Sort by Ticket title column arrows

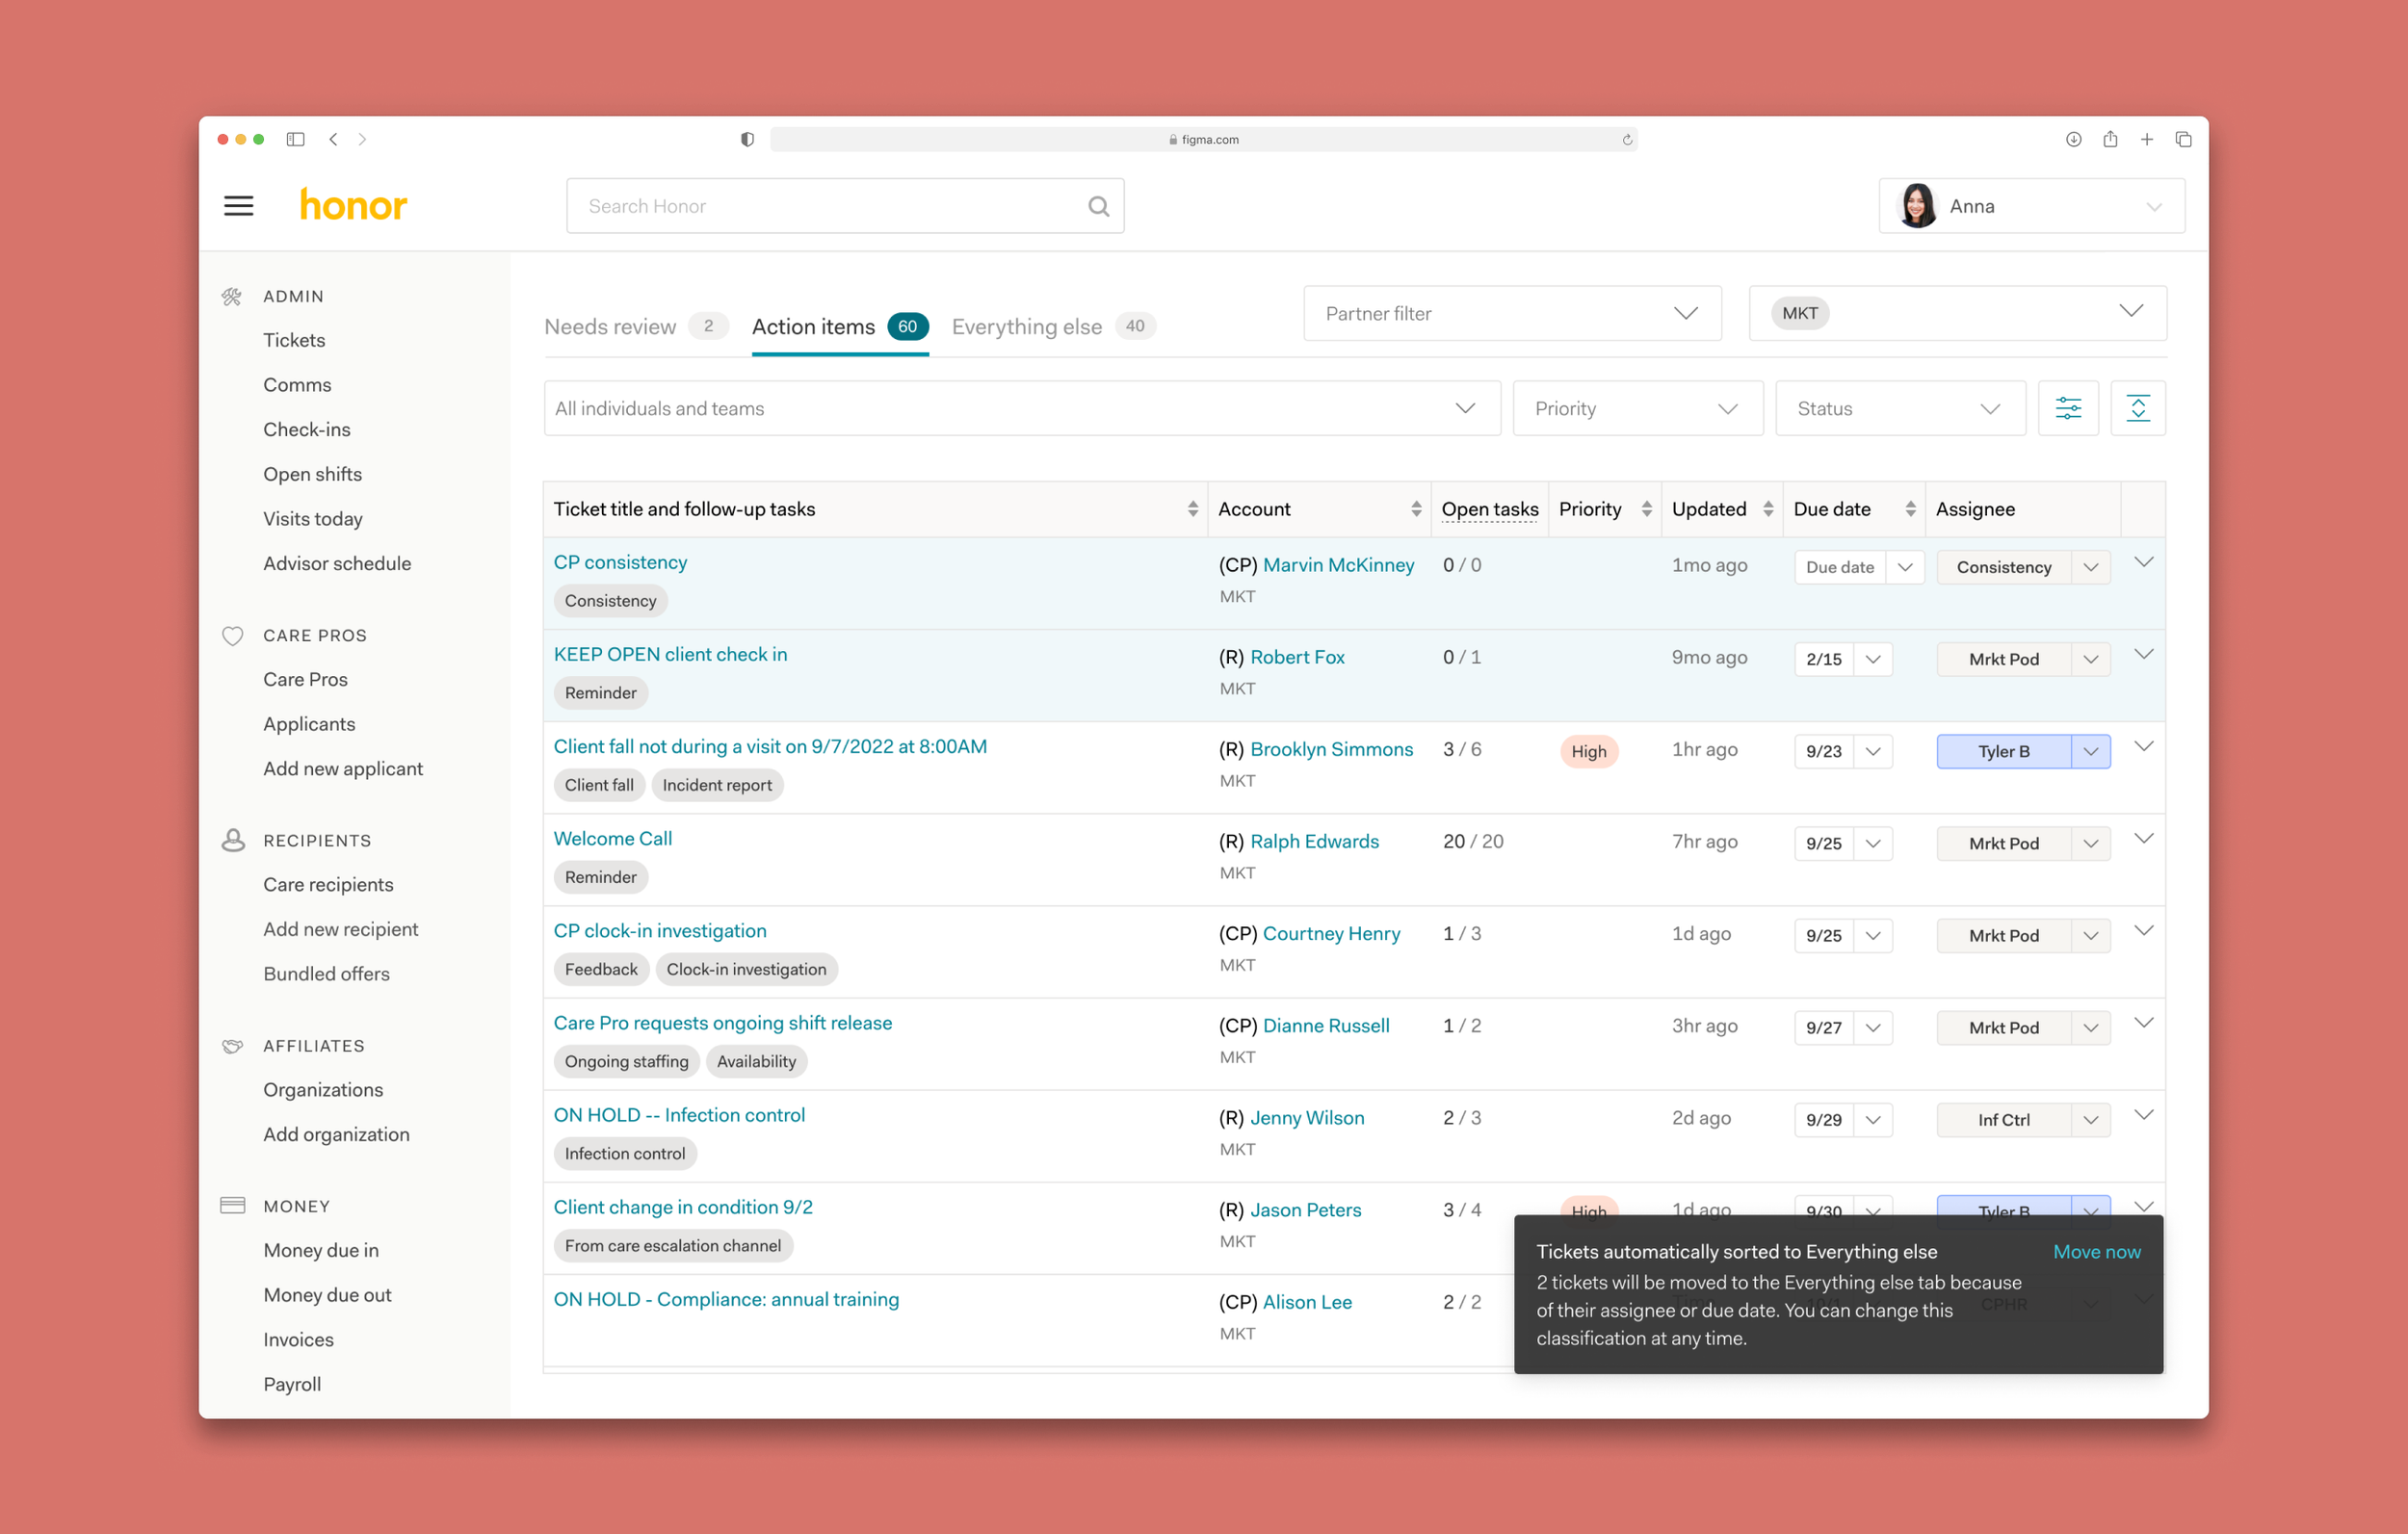tap(1192, 509)
